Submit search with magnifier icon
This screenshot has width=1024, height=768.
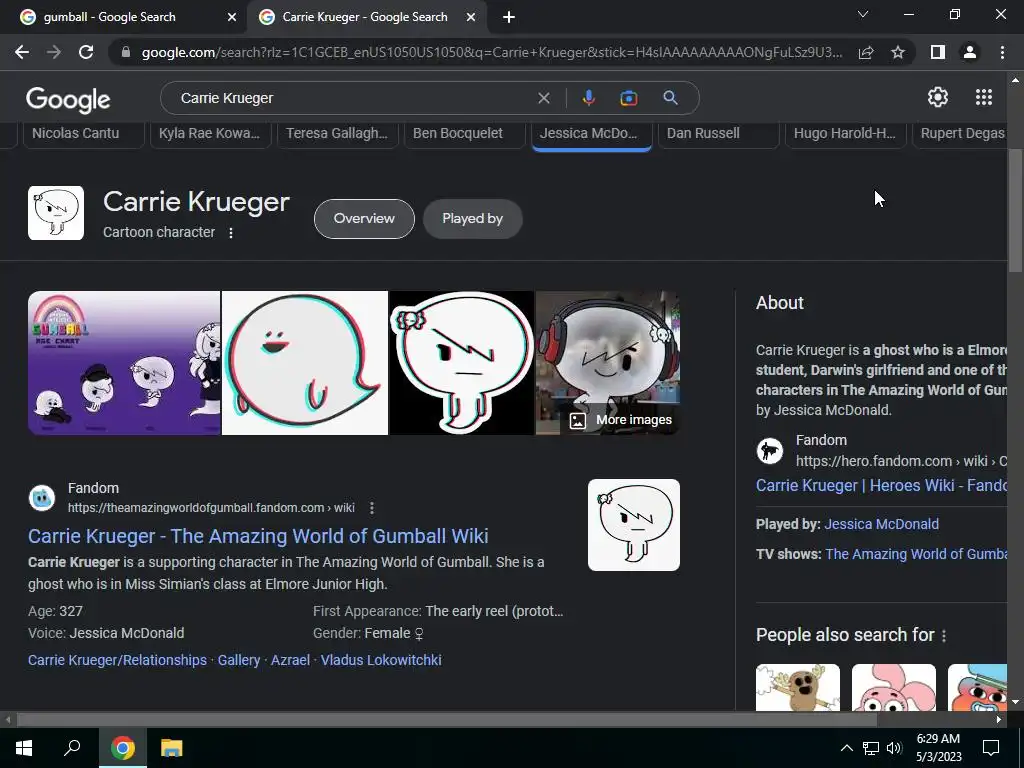coord(670,98)
